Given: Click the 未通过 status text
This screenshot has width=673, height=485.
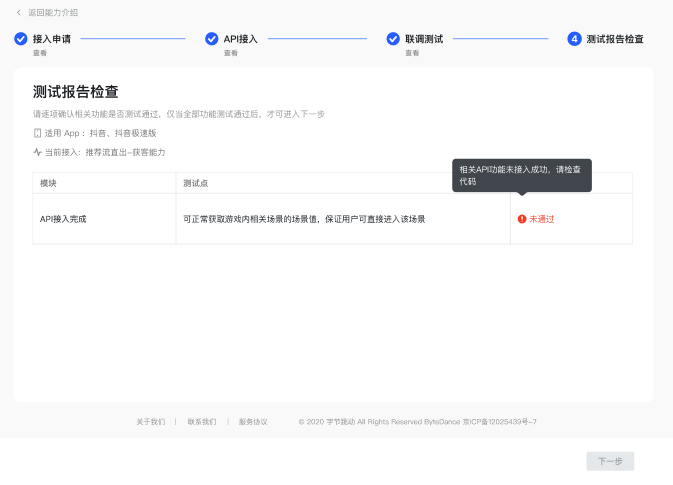Looking at the screenshot, I should tap(541, 218).
